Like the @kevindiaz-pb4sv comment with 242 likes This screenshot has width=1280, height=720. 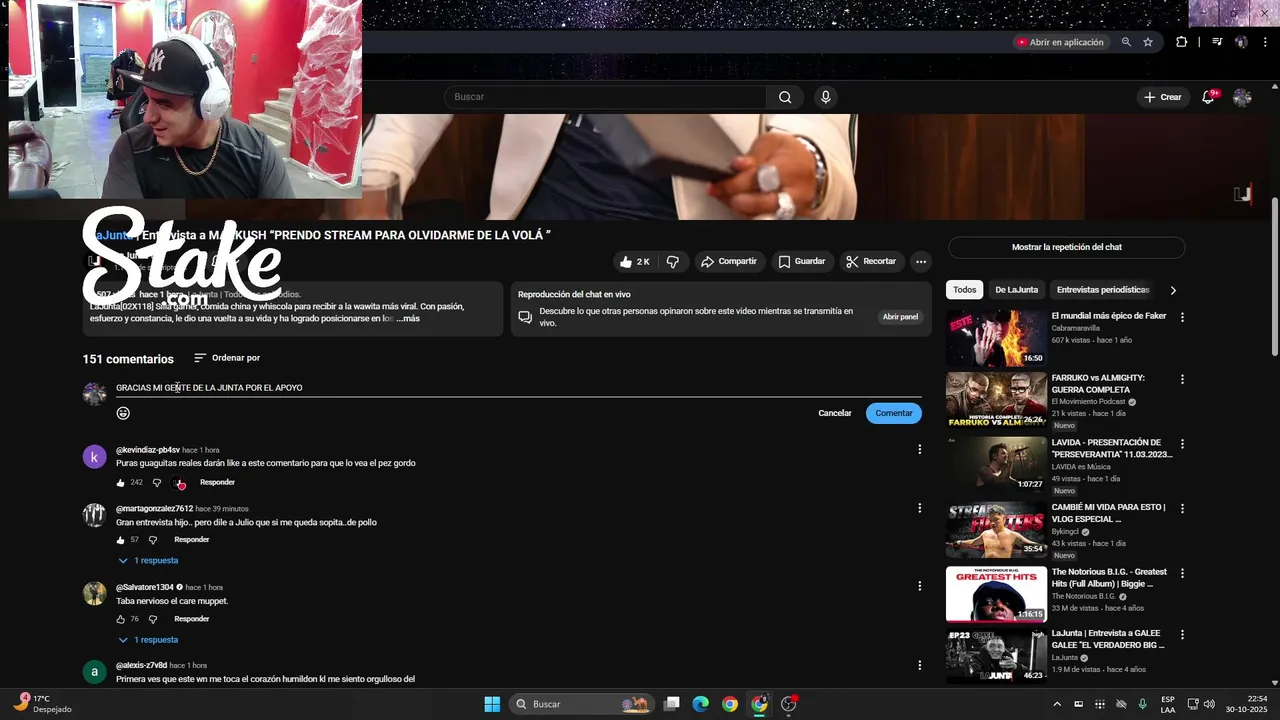click(121, 483)
